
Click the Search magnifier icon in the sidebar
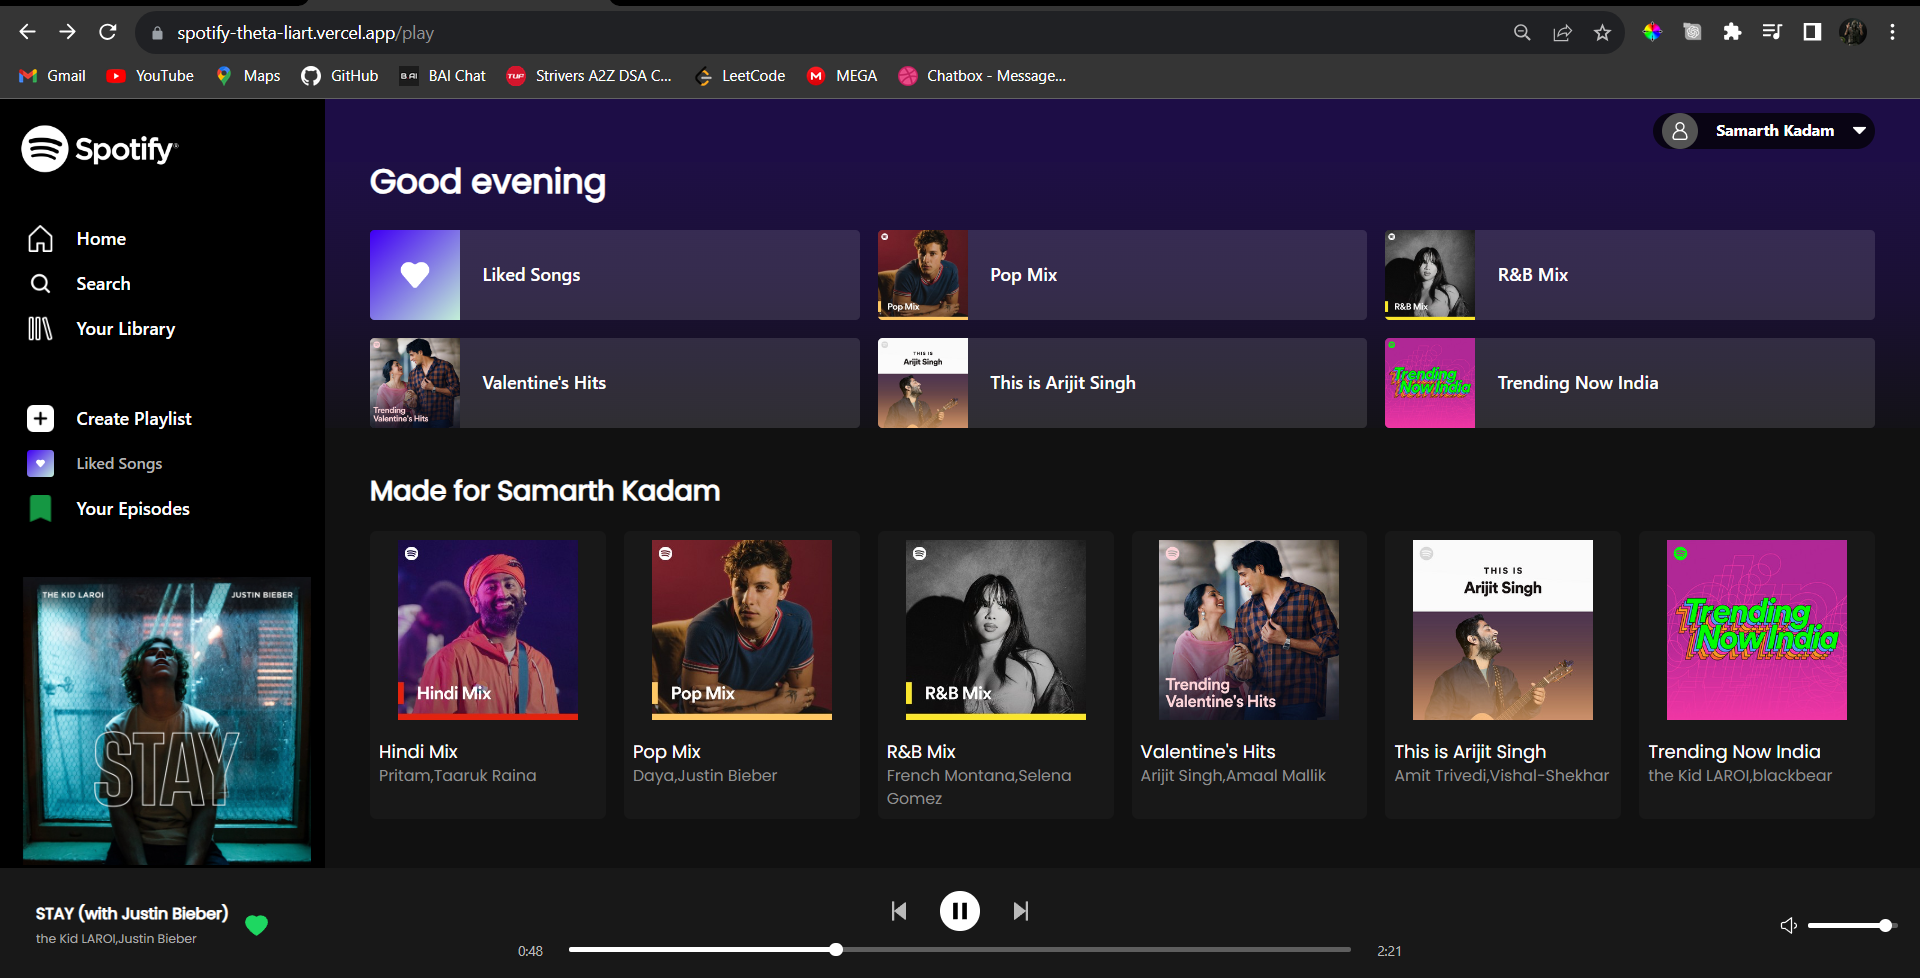[40, 284]
